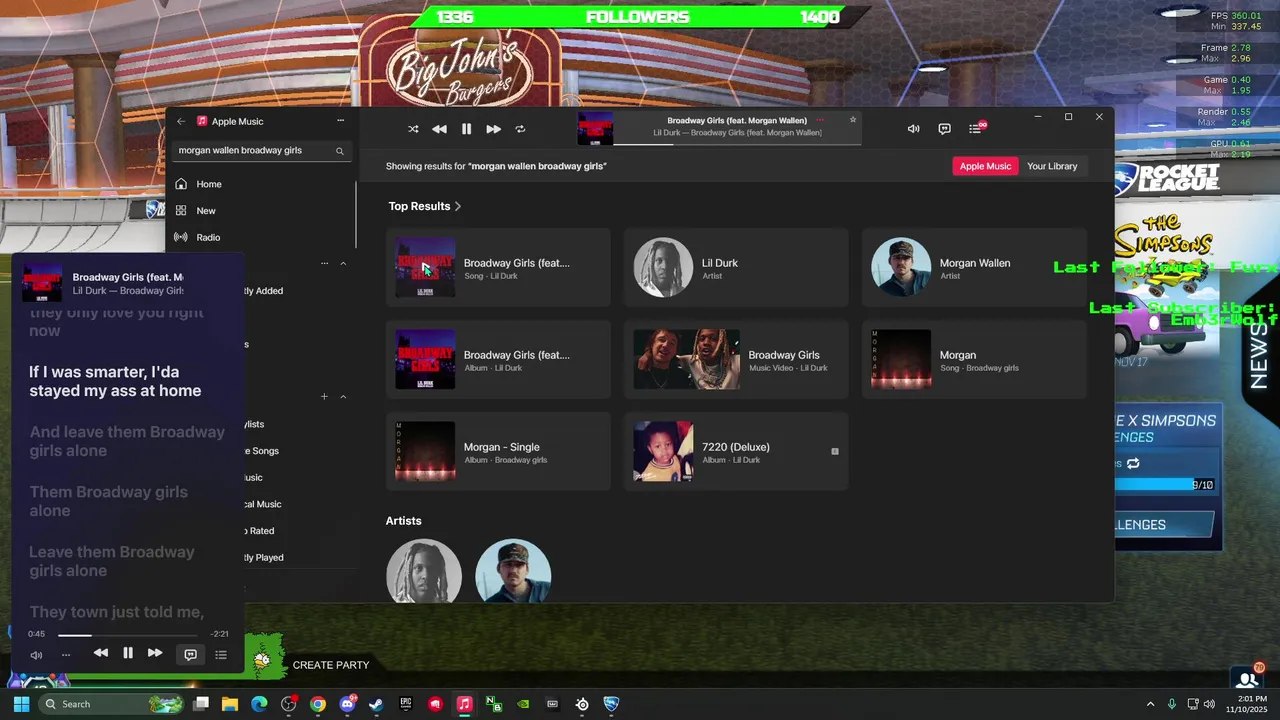Open Steam from the taskbar
This screenshot has width=1280, height=720.
click(376, 704)
